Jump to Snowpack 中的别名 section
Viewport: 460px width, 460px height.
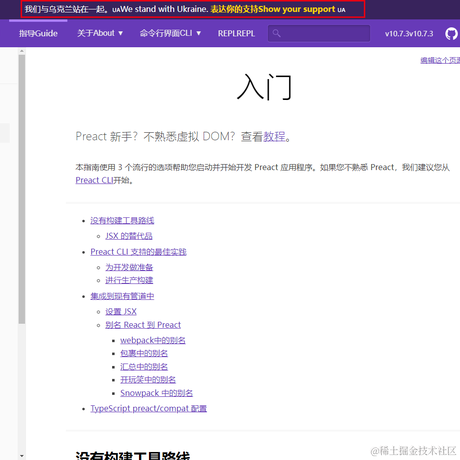tap(156, 393)
